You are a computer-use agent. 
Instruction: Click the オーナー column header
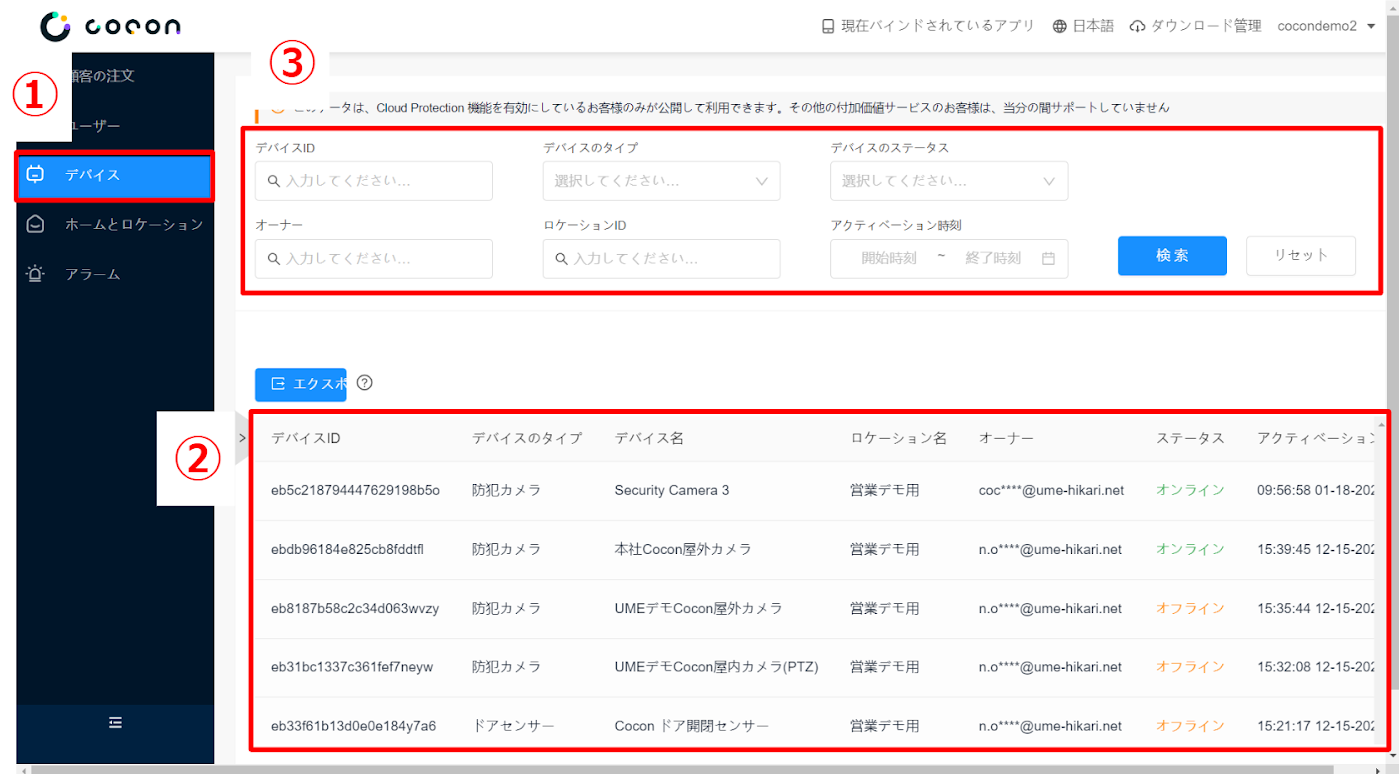(x=1006, y=438)
